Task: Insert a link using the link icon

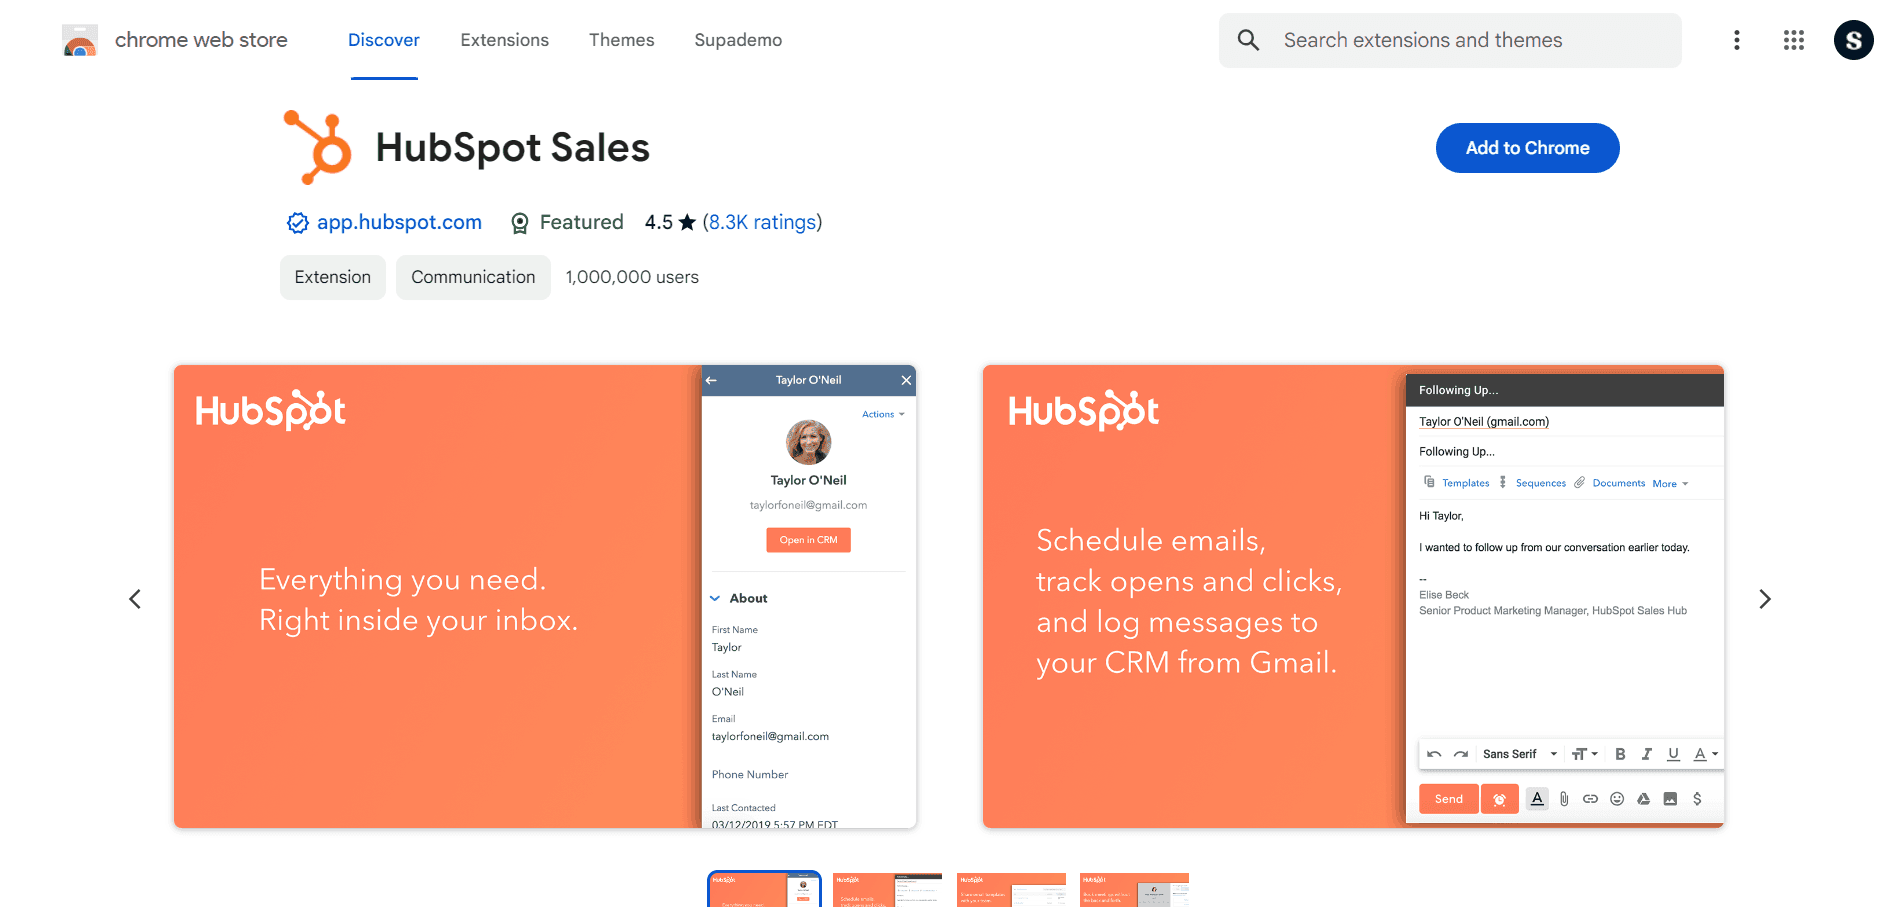Action: click(1591, 799)
